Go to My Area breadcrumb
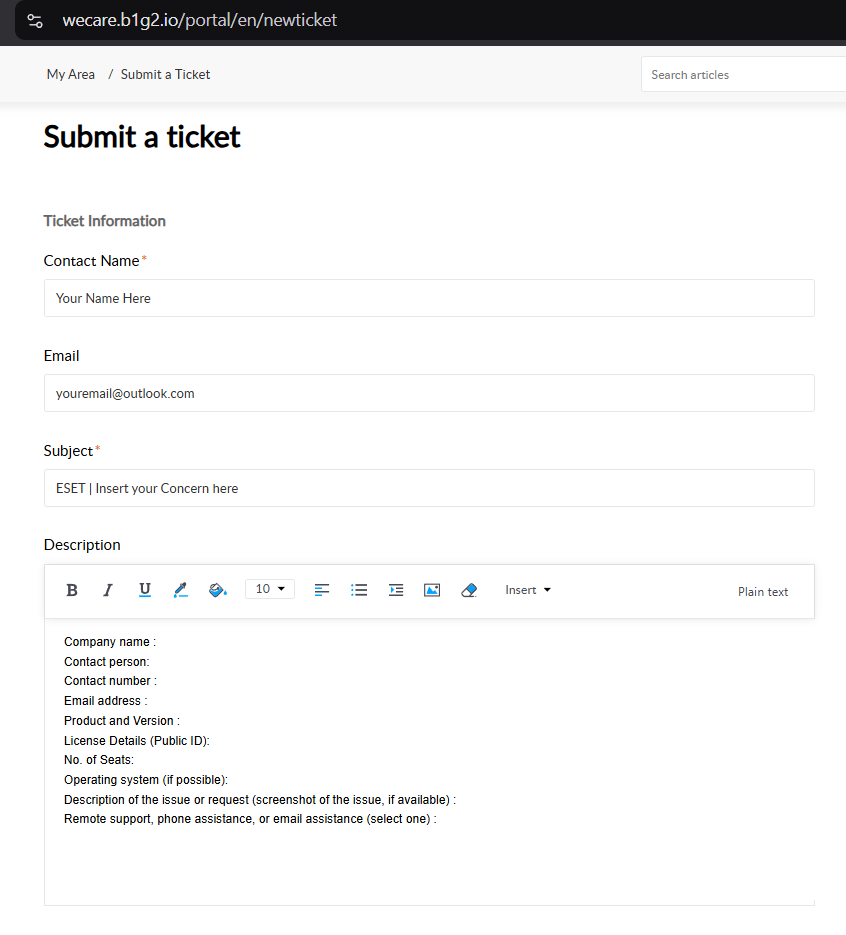The image size is (846, 935). pos(71,75)
